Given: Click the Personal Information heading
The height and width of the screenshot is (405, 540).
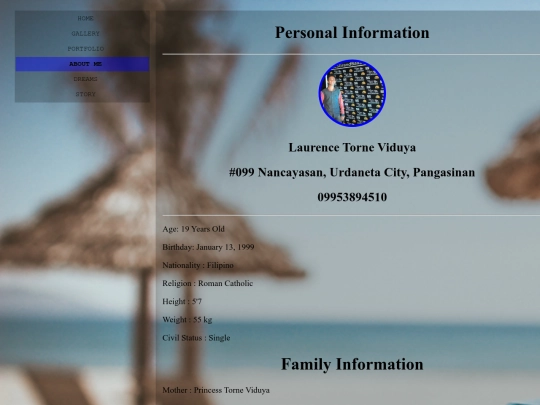Looking at the screenshot, I should [352, 33].
